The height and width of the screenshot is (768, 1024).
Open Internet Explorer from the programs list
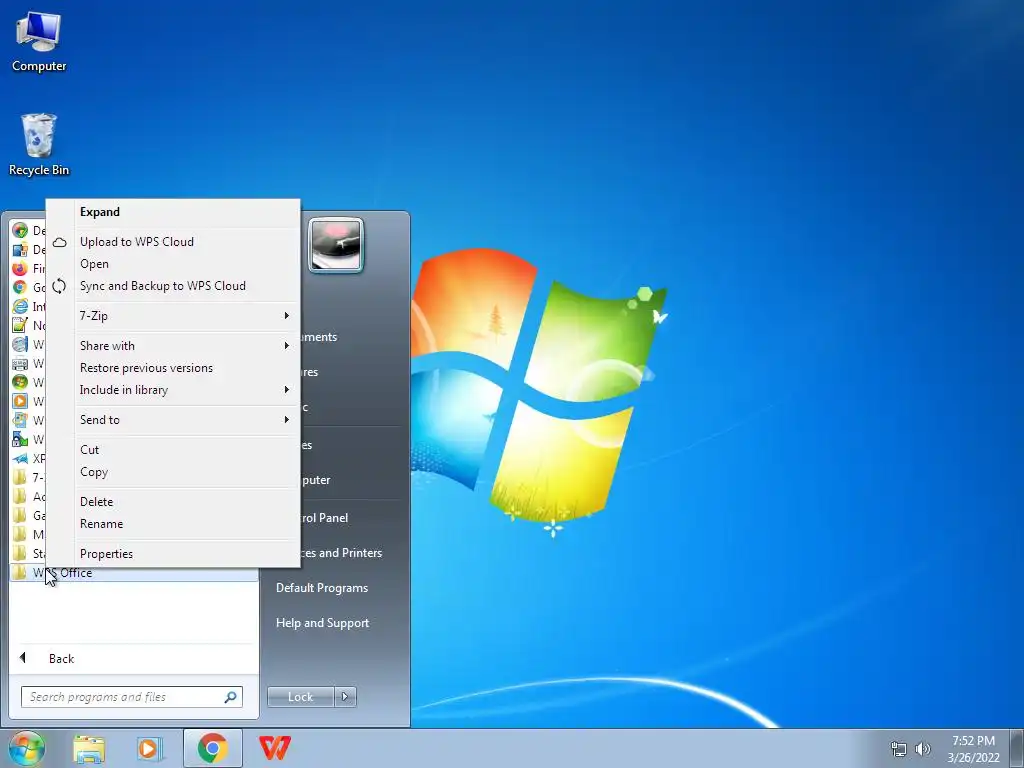(x=20, y=306)
